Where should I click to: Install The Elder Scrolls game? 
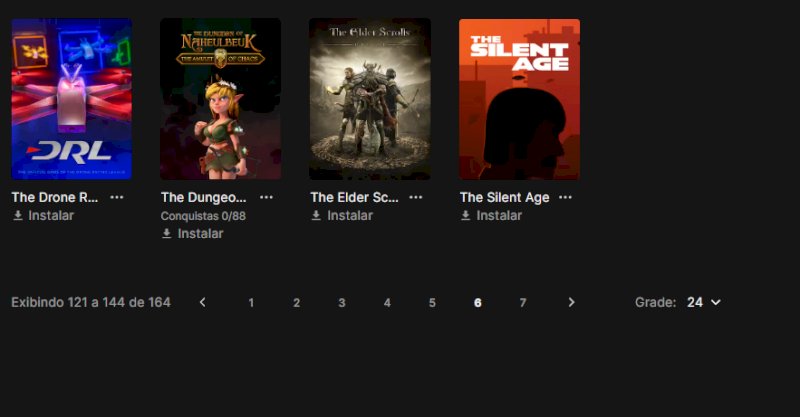[342, 215]
